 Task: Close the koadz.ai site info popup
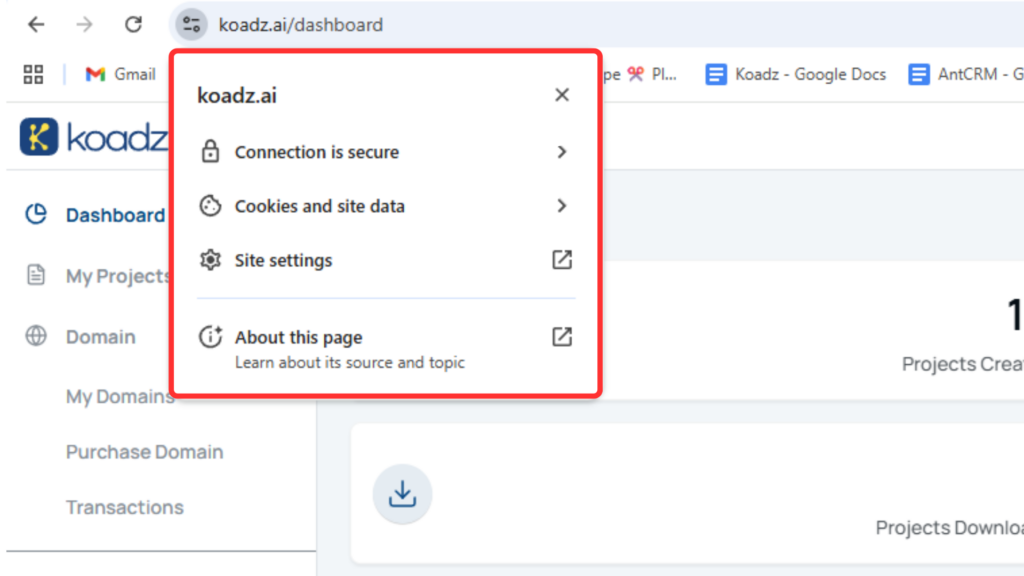(x=562, y=95)
